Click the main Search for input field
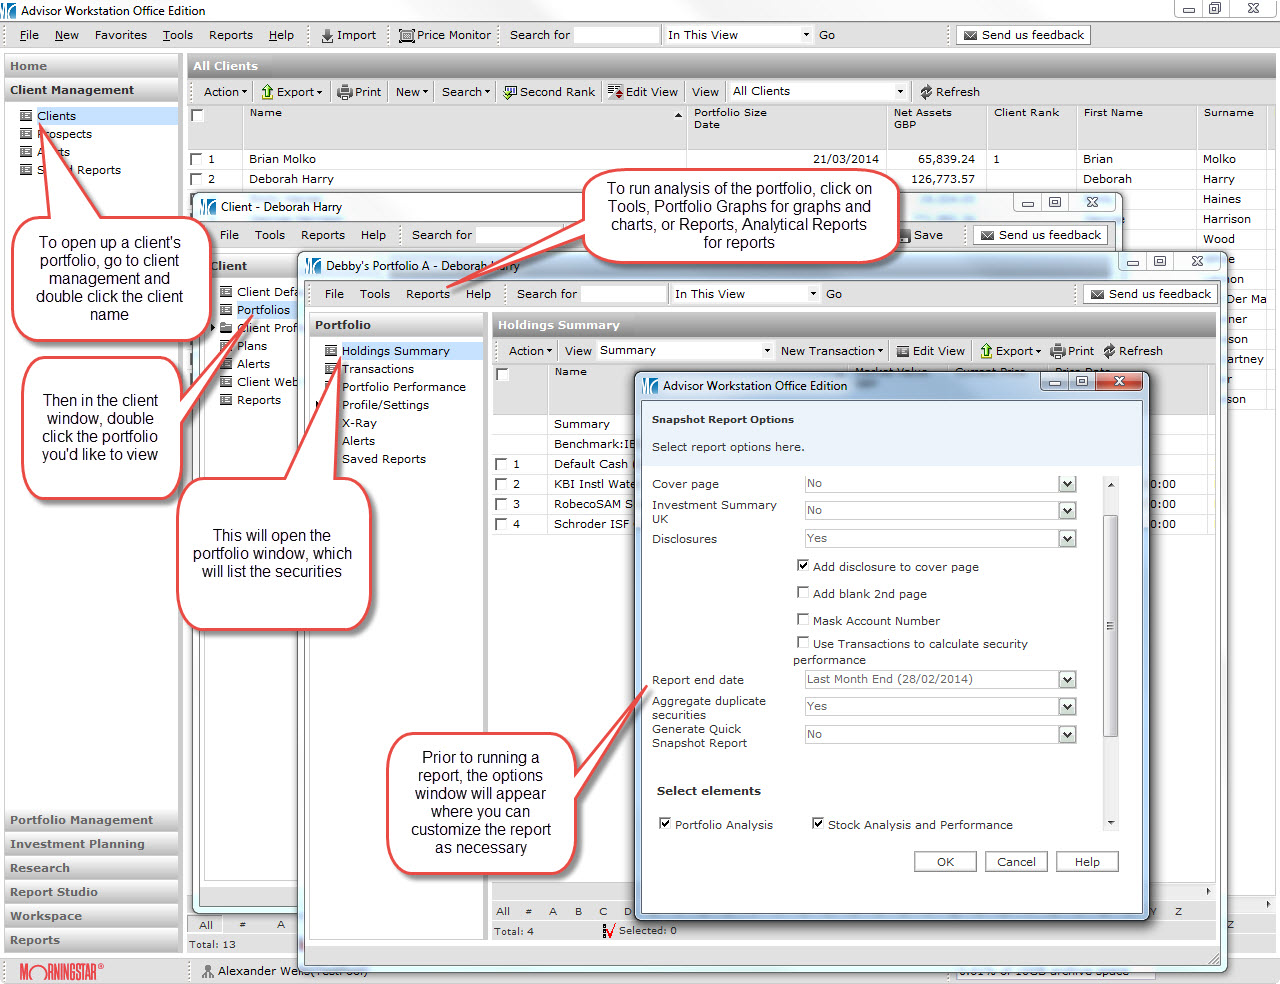Image resolution: width=1280 pixels, height=984 pixels. point(616,35)
